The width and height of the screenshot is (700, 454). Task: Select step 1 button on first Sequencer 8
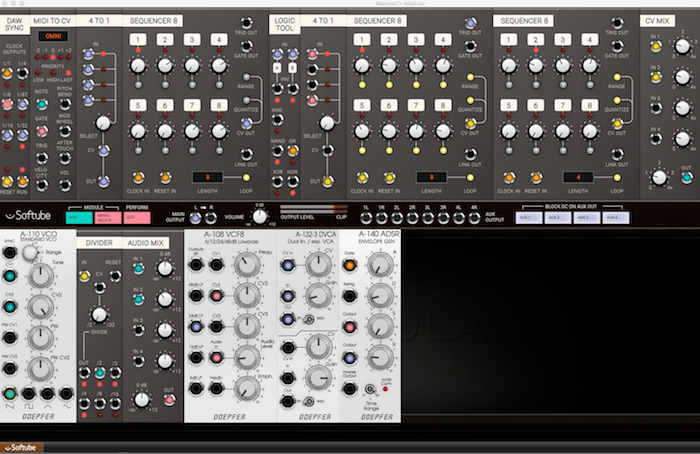(139, 40)
